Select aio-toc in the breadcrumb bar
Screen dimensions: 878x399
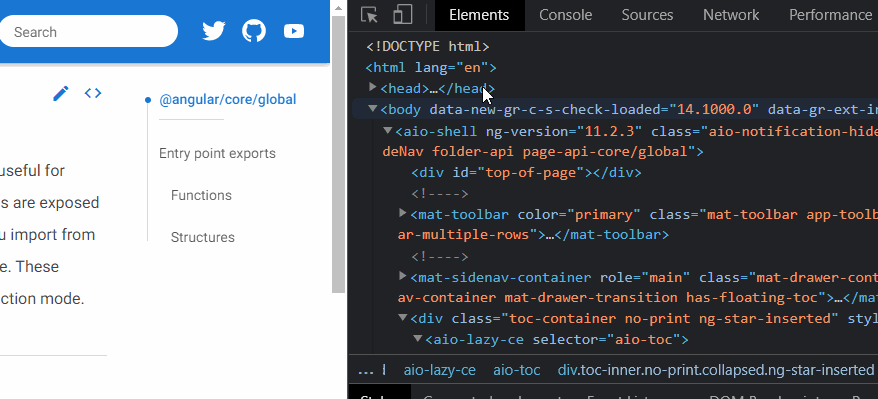tap(517, 370)
